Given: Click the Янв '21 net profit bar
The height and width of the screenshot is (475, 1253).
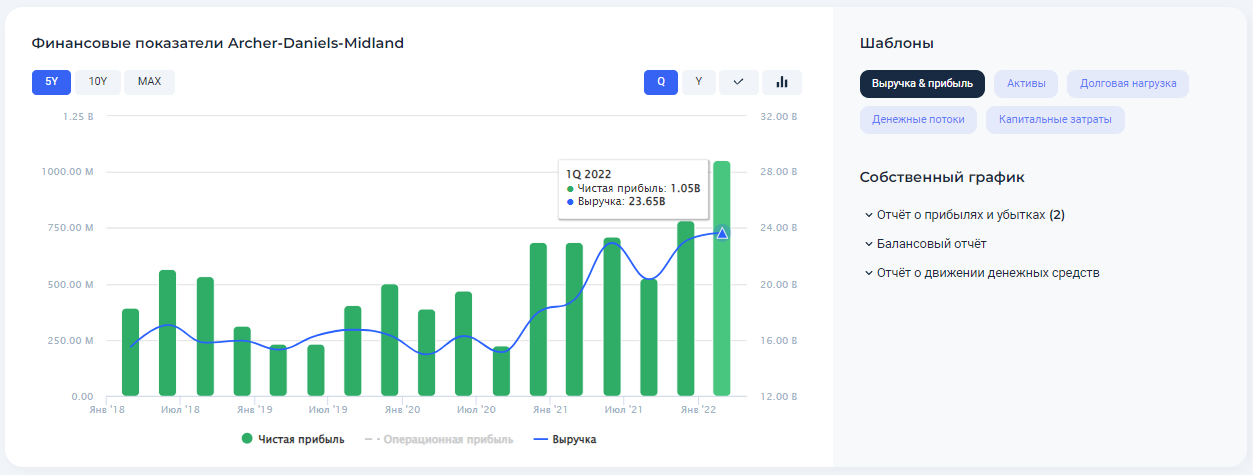Looking at the screenshot, I should click(x=537, y=319).
